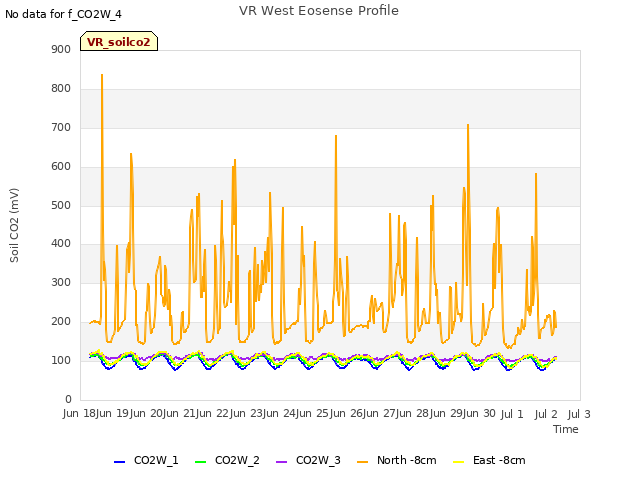The width and height of the screenshot is (640, 480).
Task: Click the Jul 2 x-axis tick label
Action: coord(546,414)
